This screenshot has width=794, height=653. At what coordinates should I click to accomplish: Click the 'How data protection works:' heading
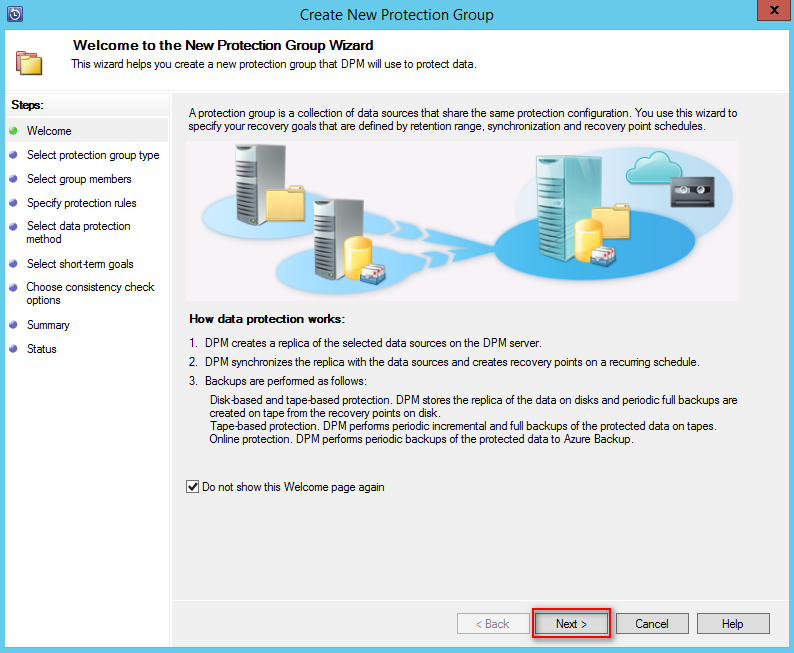point(267,319)
